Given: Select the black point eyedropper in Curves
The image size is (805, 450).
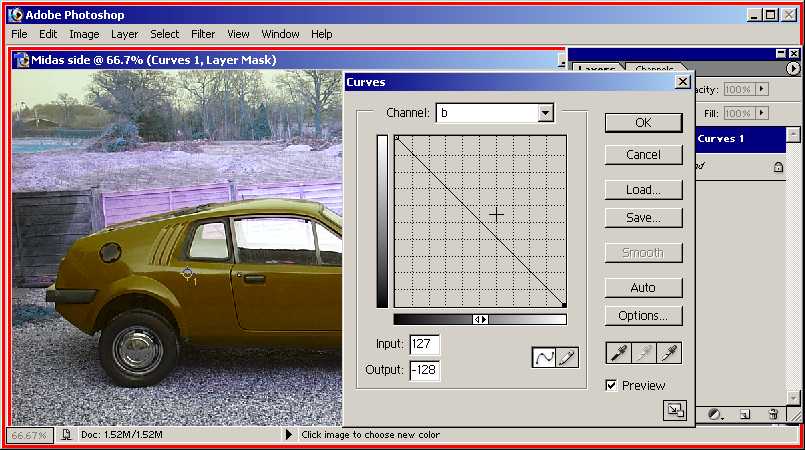Looking at the screenshot, I should tap(619, 353).
